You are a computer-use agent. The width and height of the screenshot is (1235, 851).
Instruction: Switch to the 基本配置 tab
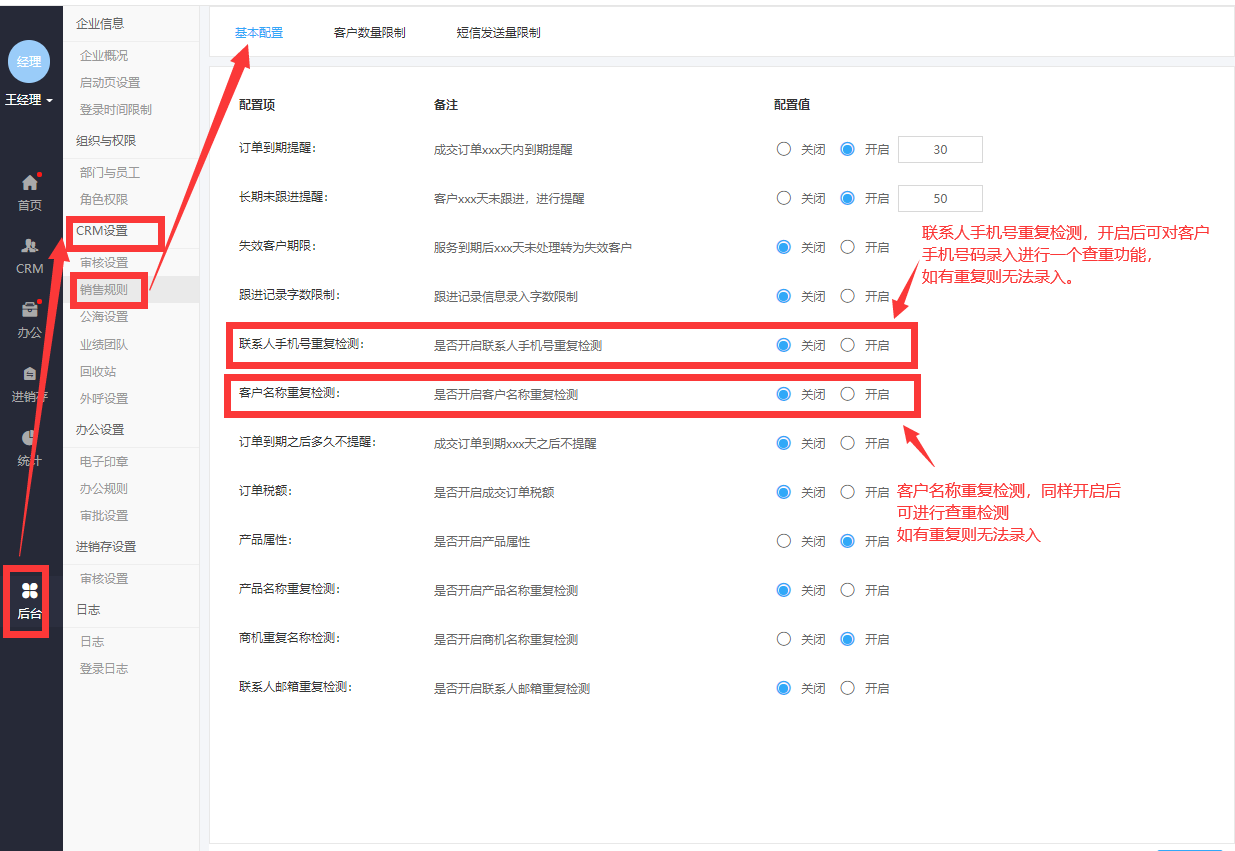pos(259,32)
